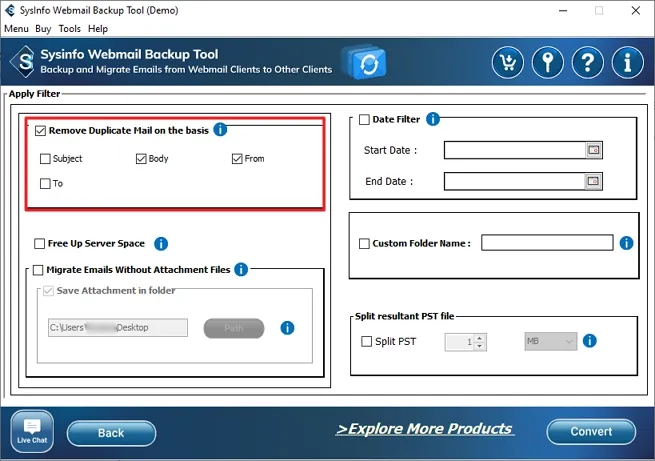This screenshot has width=655, height=461.
Task: Open the Menu menu
Action: [x=16, y=29]
